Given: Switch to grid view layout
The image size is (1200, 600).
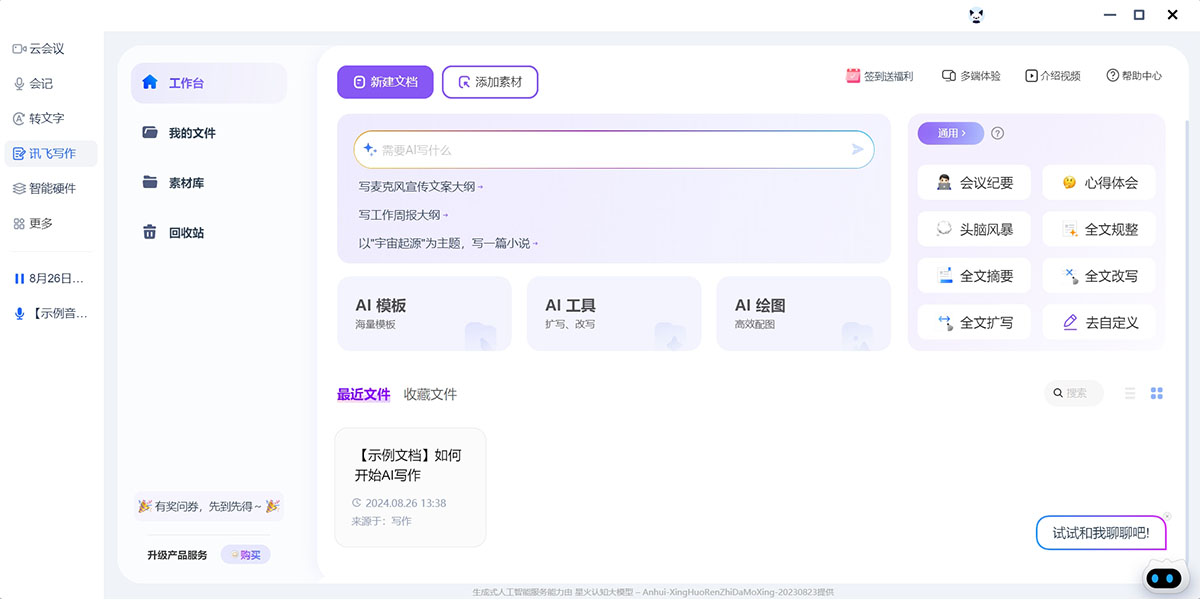Looking at the screenshot, I should (1157, 394).
